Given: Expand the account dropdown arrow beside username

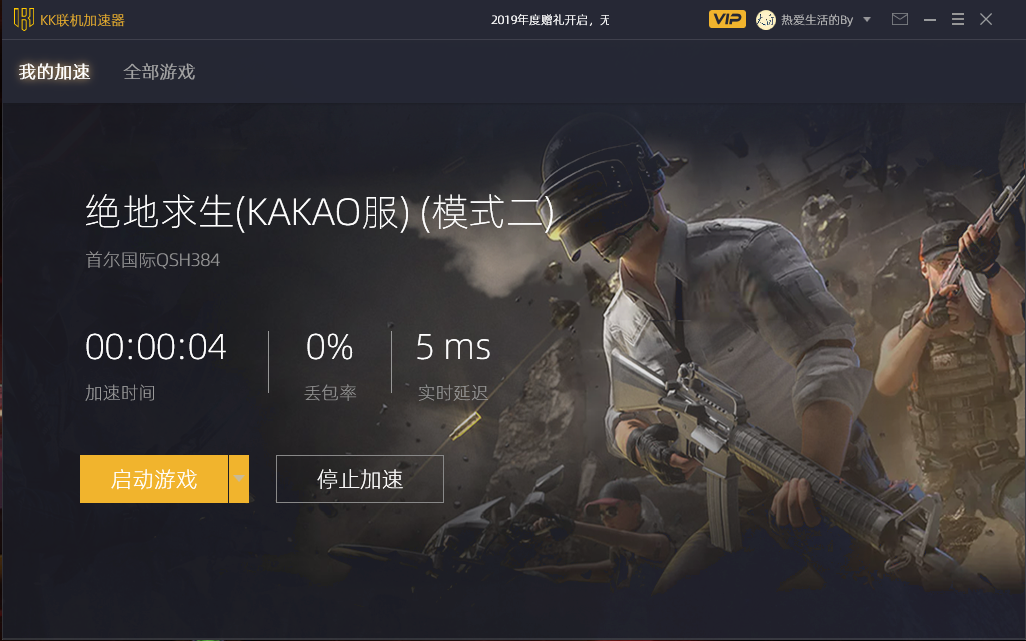Looking at the screenshot, I should (867, 20).
